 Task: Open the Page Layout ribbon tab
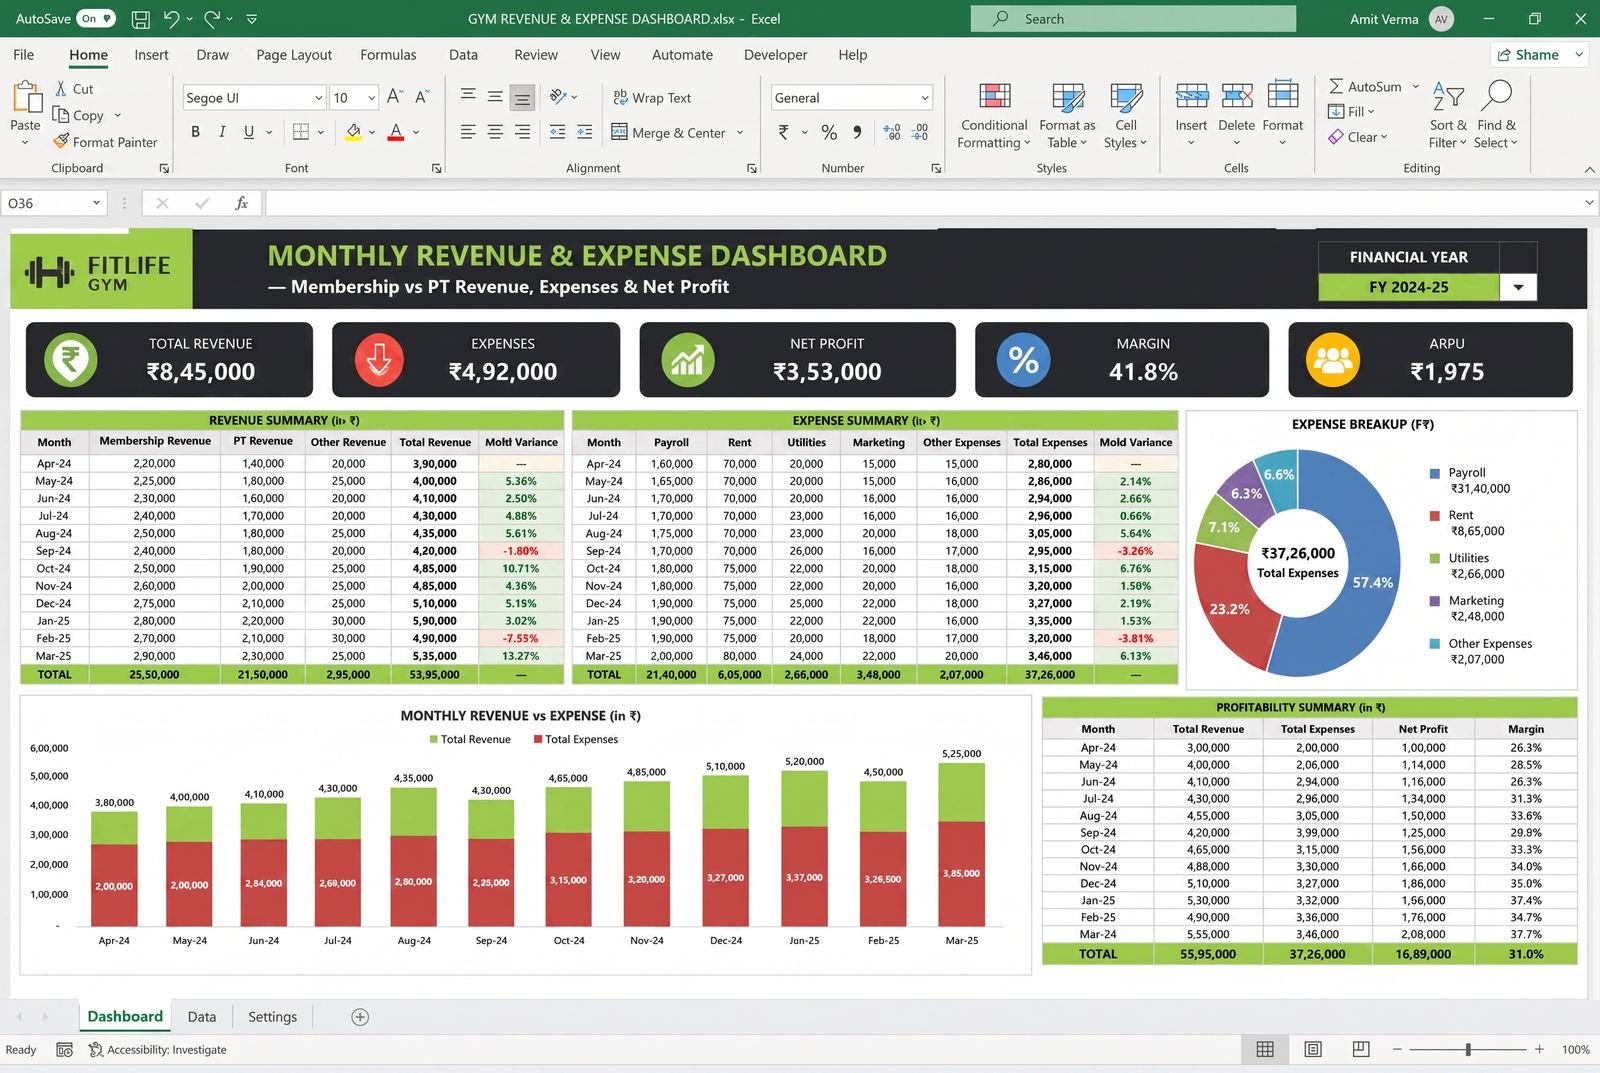click(x=294, y=55)
